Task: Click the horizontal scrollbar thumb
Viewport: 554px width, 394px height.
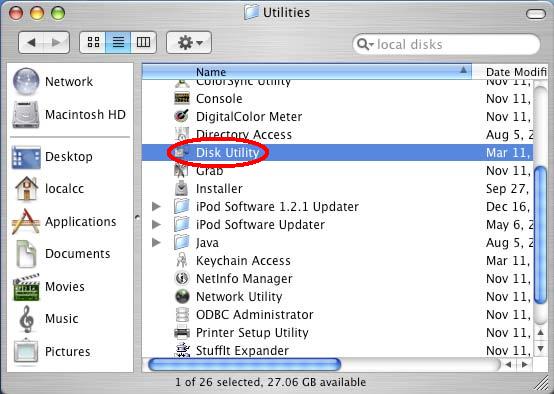Action: click(244, 364)
